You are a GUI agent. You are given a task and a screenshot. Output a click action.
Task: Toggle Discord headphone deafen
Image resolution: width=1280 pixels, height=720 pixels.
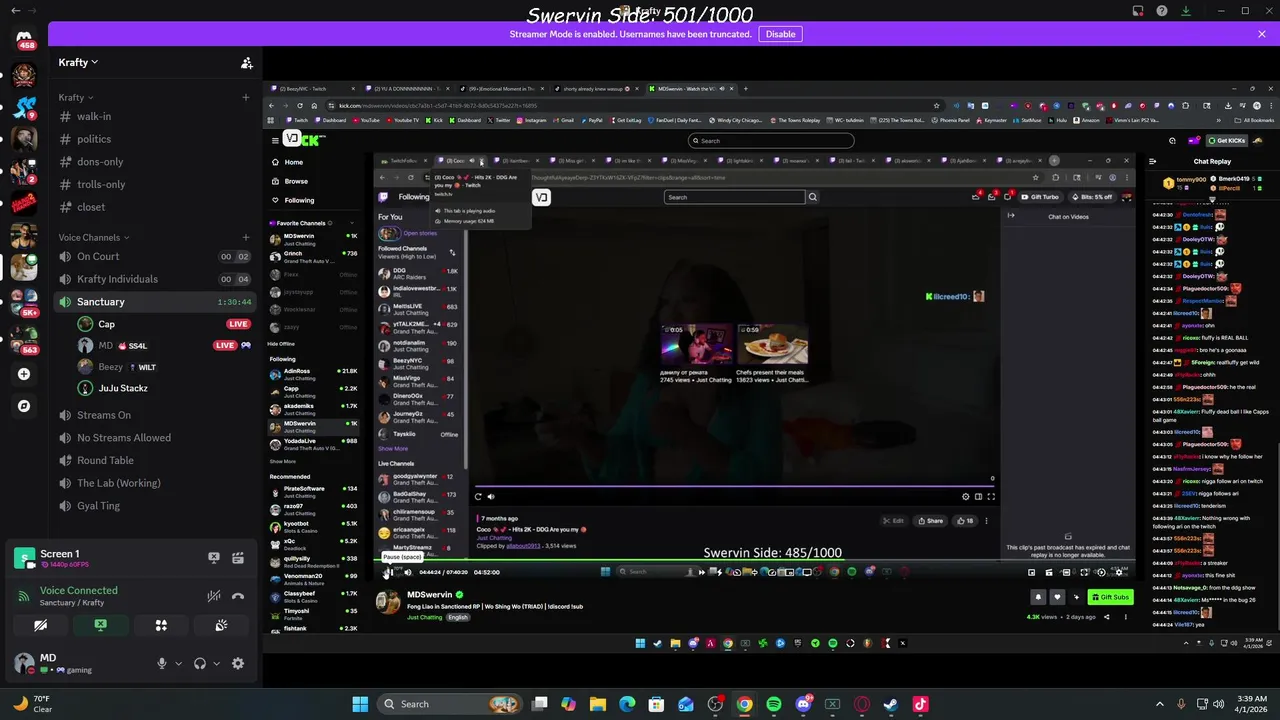200,663
